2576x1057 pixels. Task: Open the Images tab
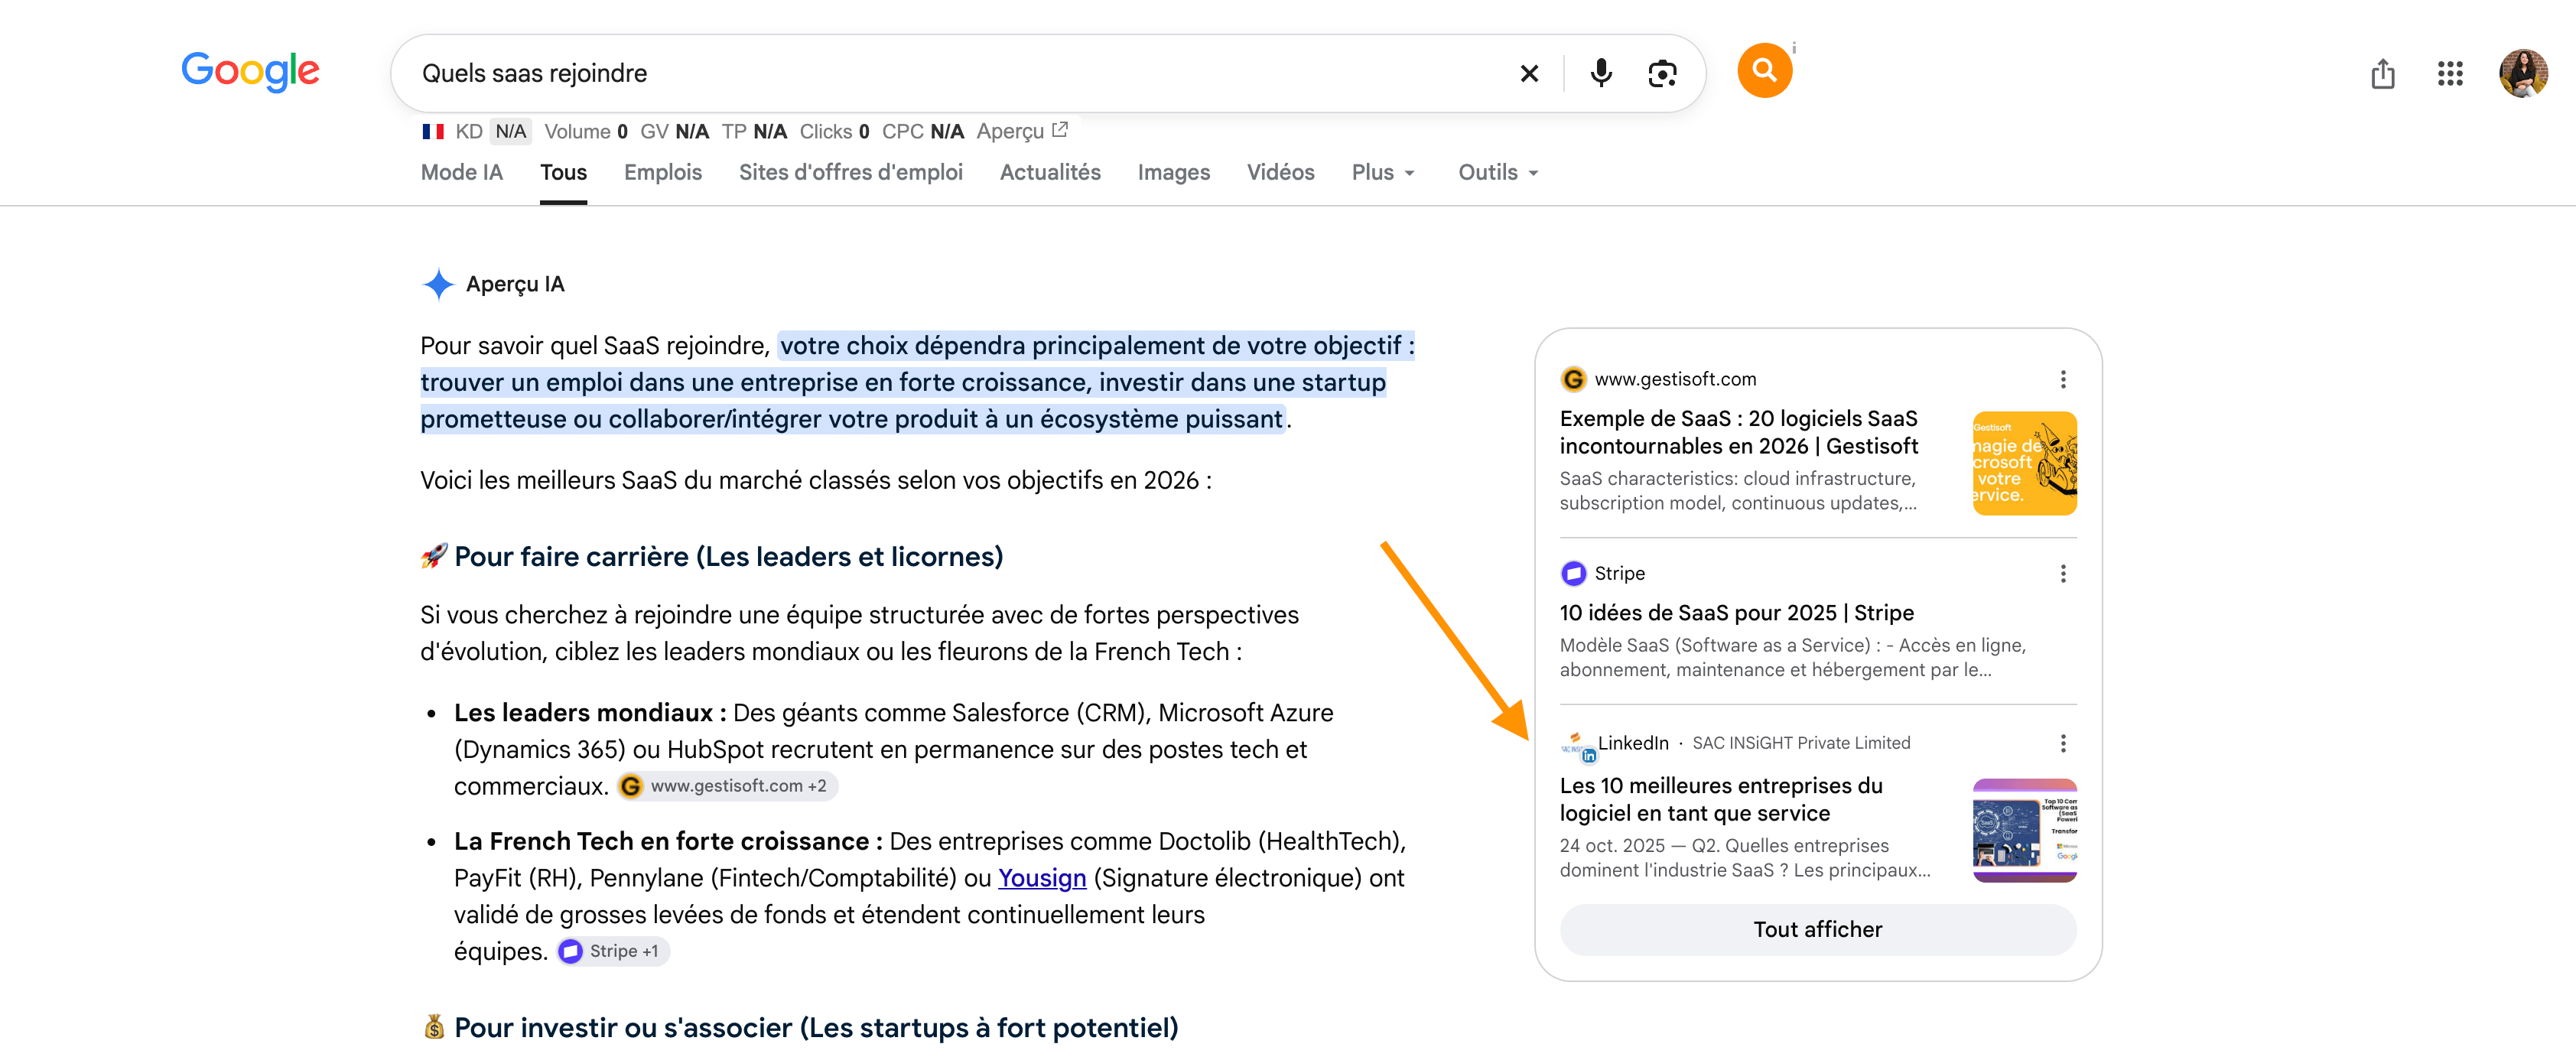point(1174,172)
